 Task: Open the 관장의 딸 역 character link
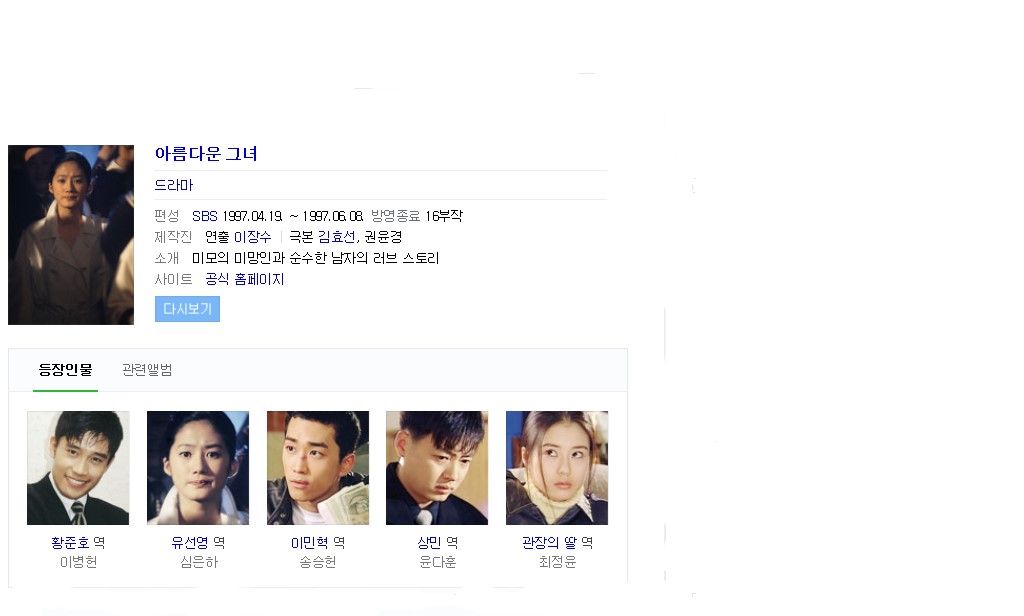click(x=557, y=543)
